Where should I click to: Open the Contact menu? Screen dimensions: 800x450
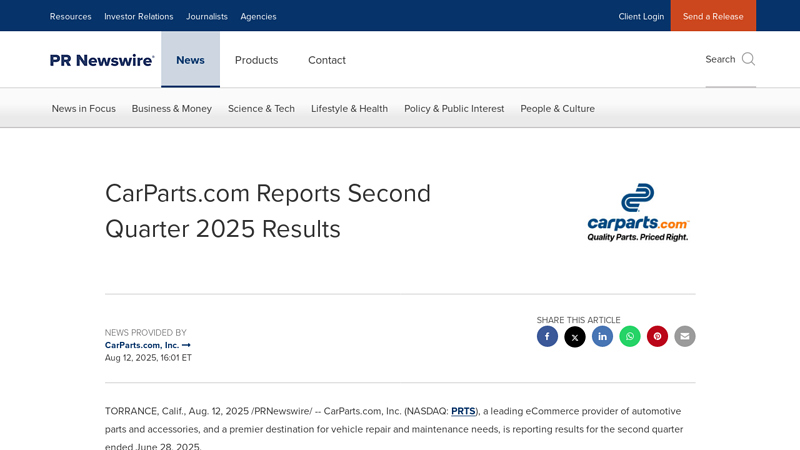[x=327, y=60]
